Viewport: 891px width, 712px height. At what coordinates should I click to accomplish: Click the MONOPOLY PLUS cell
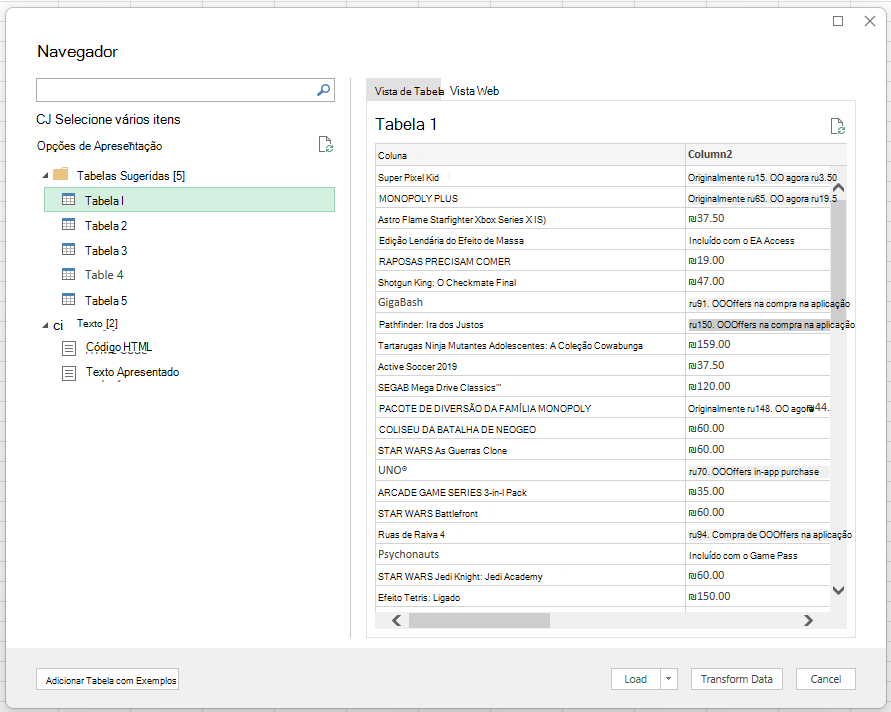[530, 198]
